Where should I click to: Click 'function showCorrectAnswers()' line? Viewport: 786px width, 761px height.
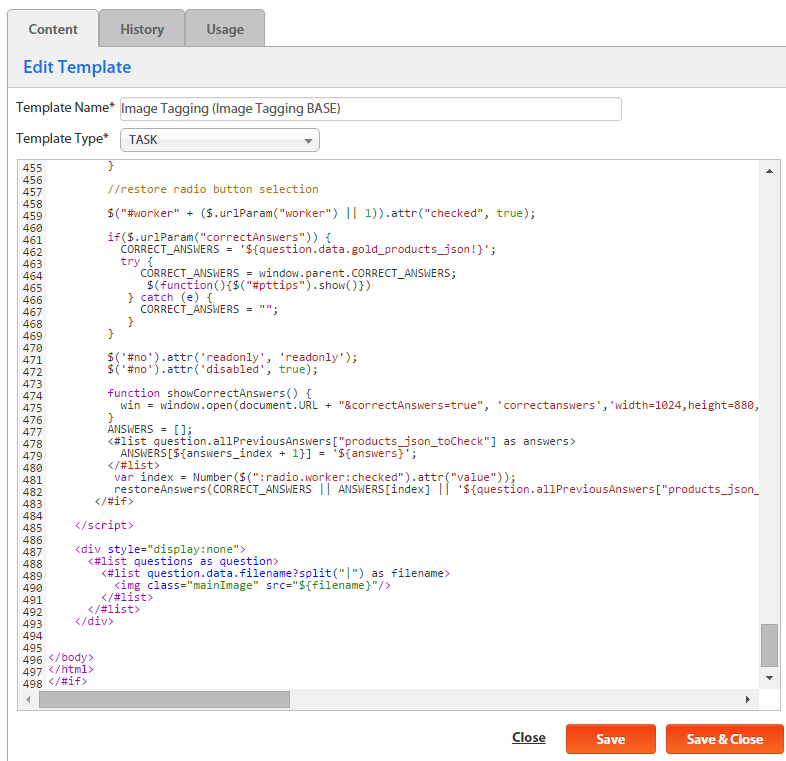[209, 393]
